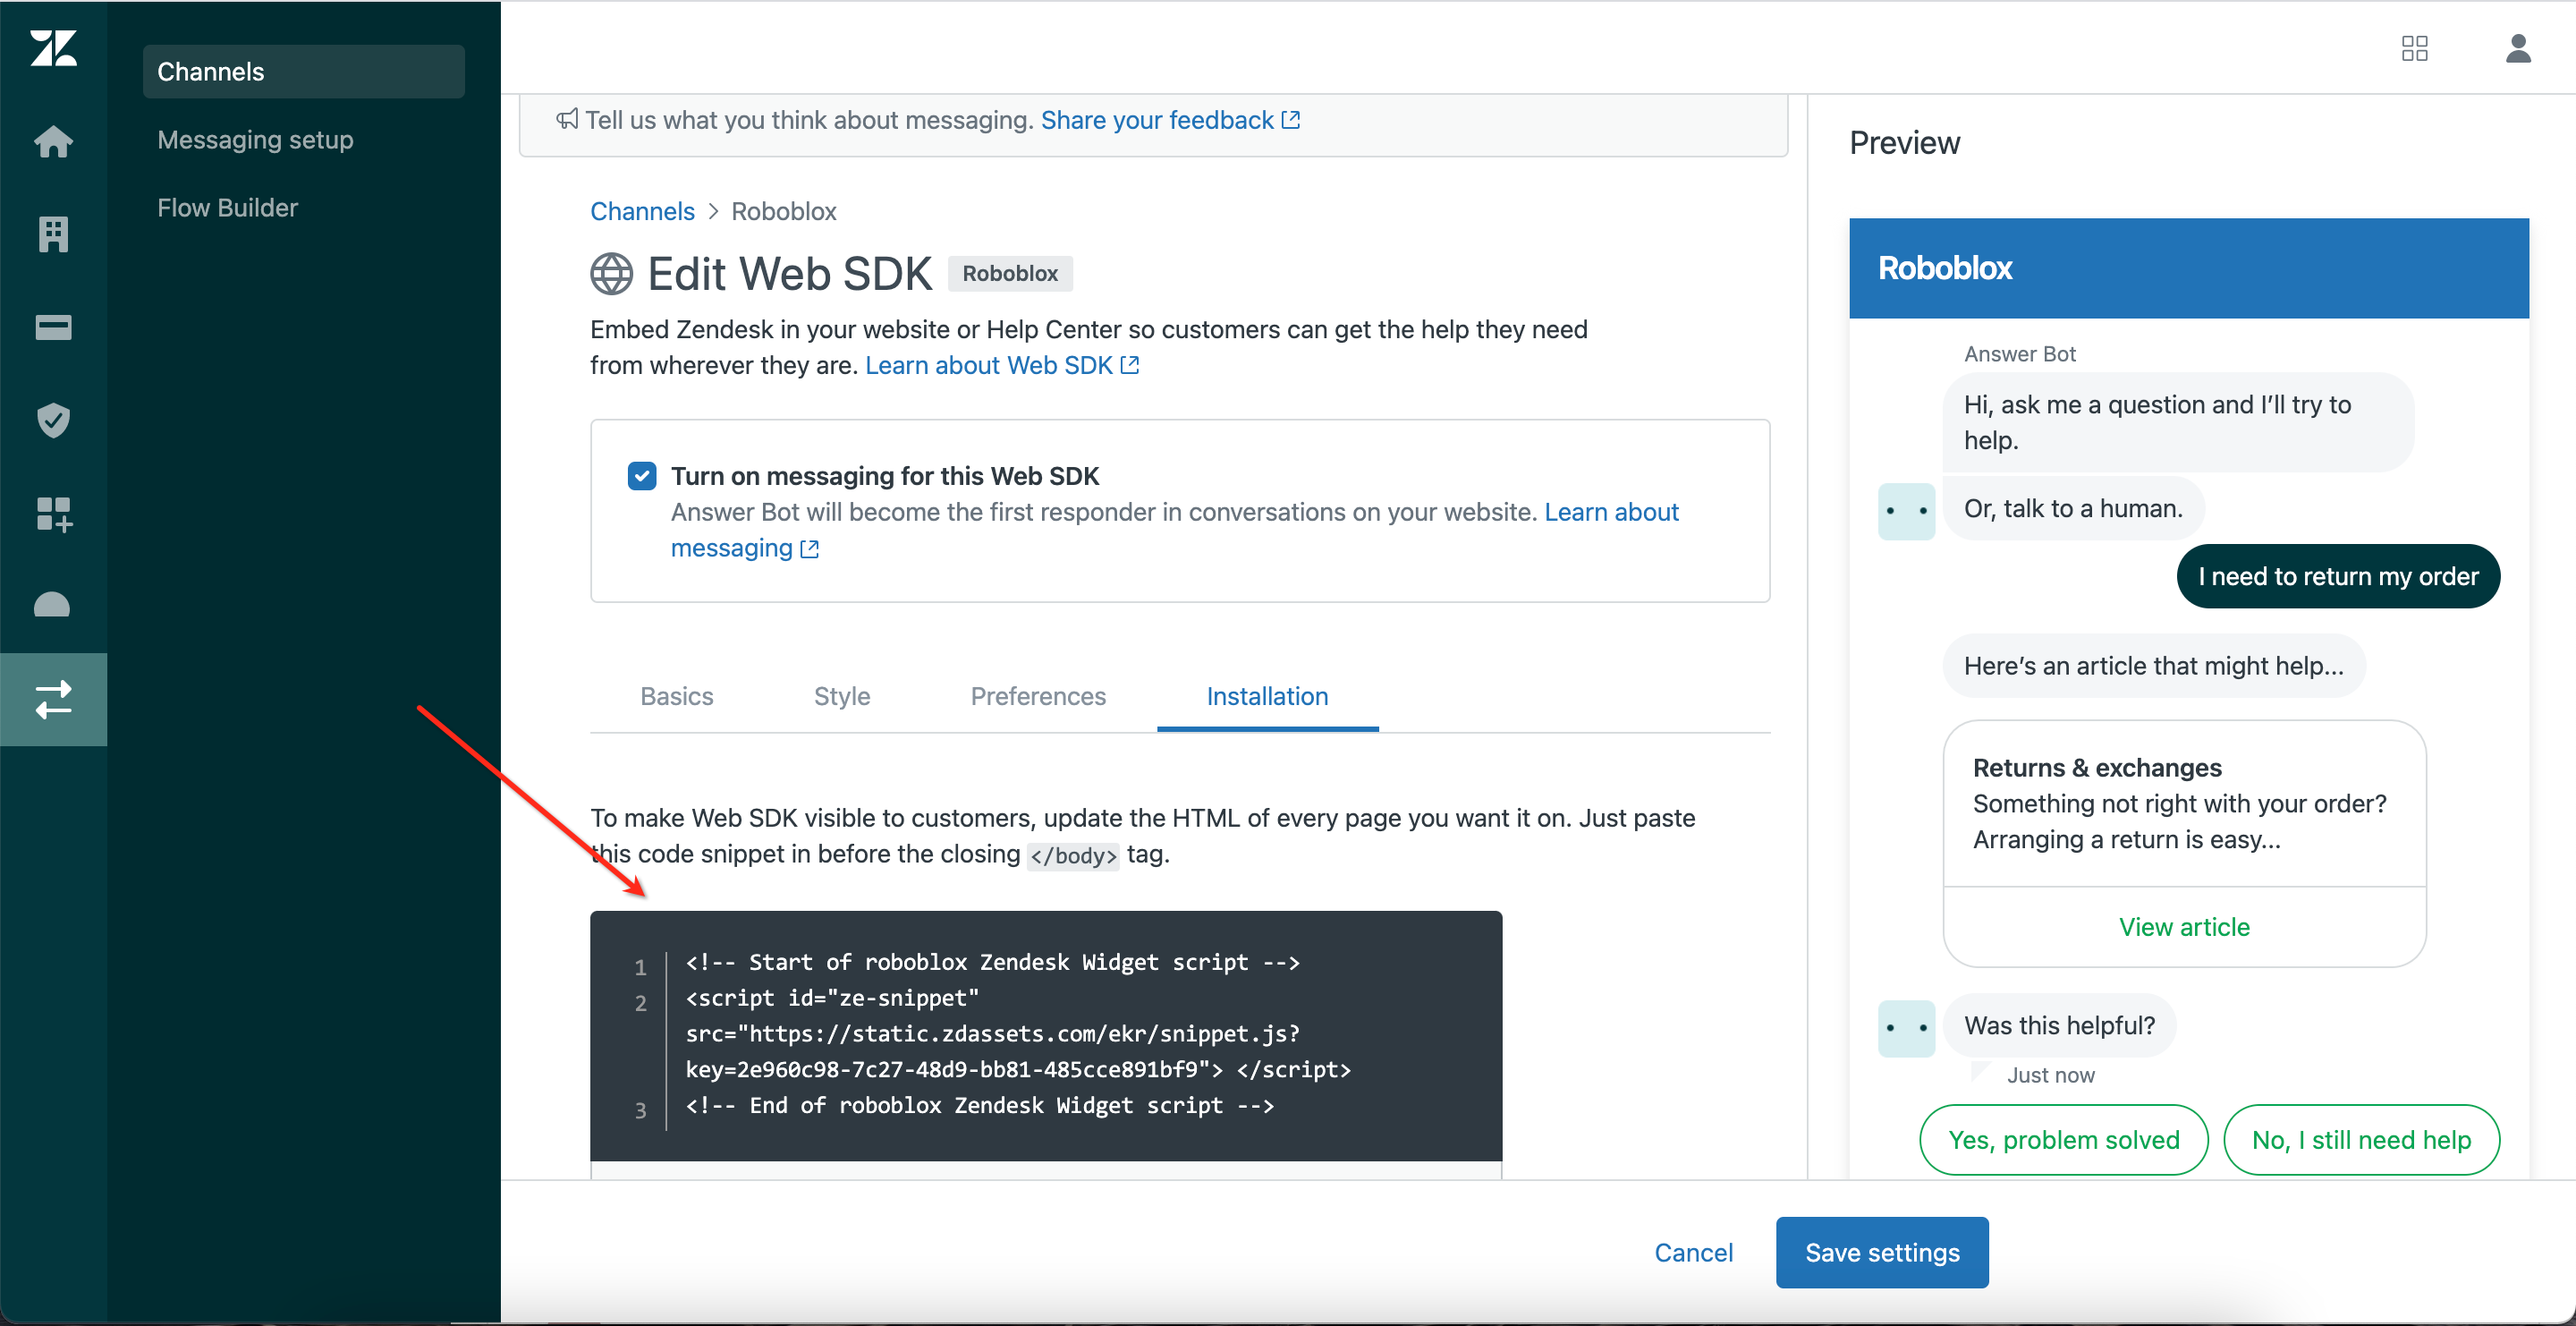The width and height of the screenshot is (2576, 1326).
Task: Open the products grid icon
Action: [2414, 48]
